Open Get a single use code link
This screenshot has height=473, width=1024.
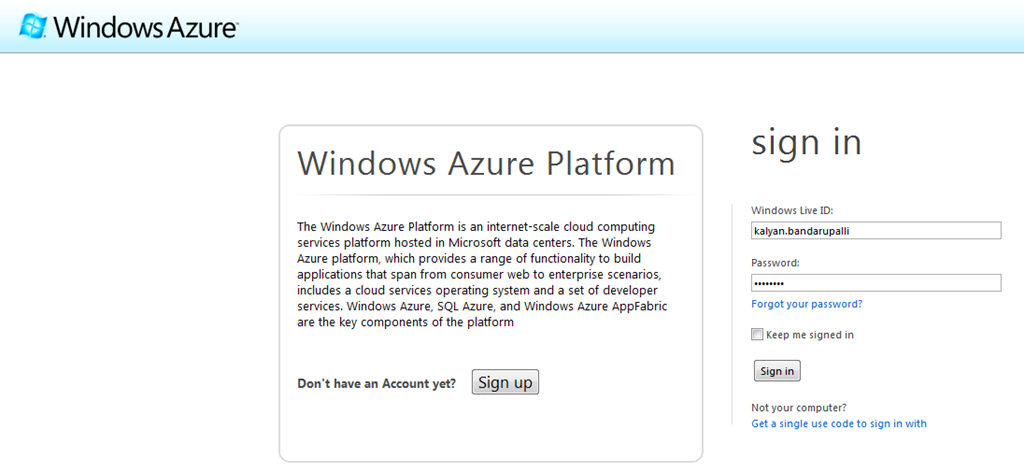click(839, 423)
